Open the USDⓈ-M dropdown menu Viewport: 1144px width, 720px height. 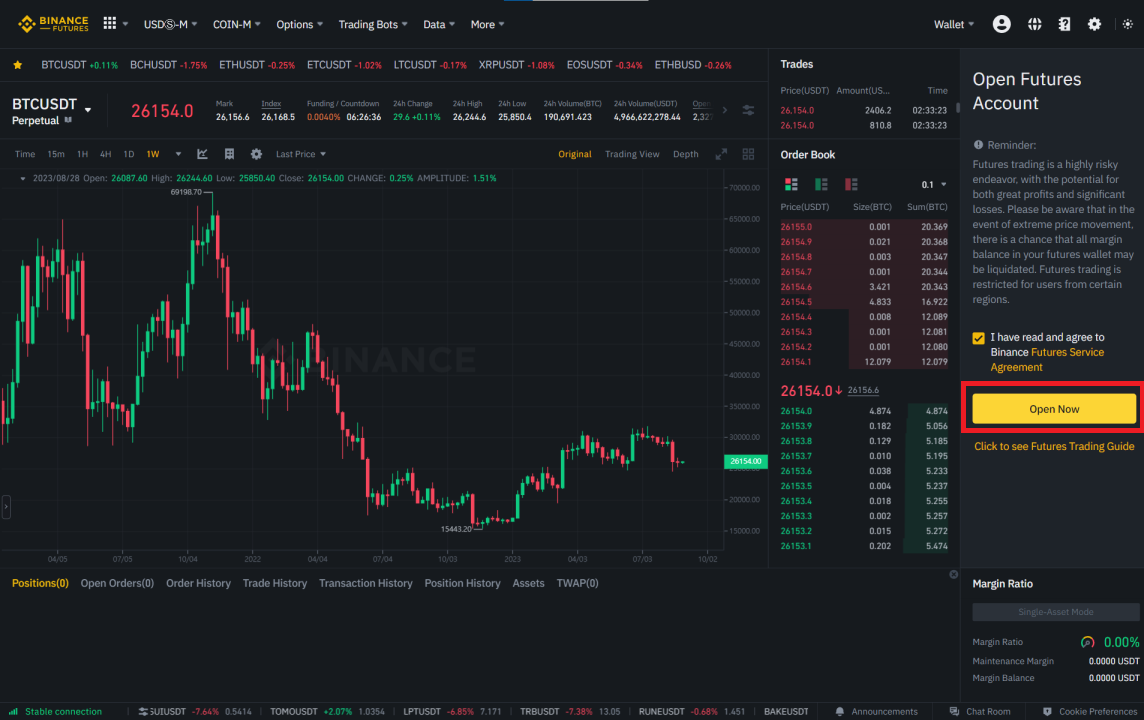170,24
